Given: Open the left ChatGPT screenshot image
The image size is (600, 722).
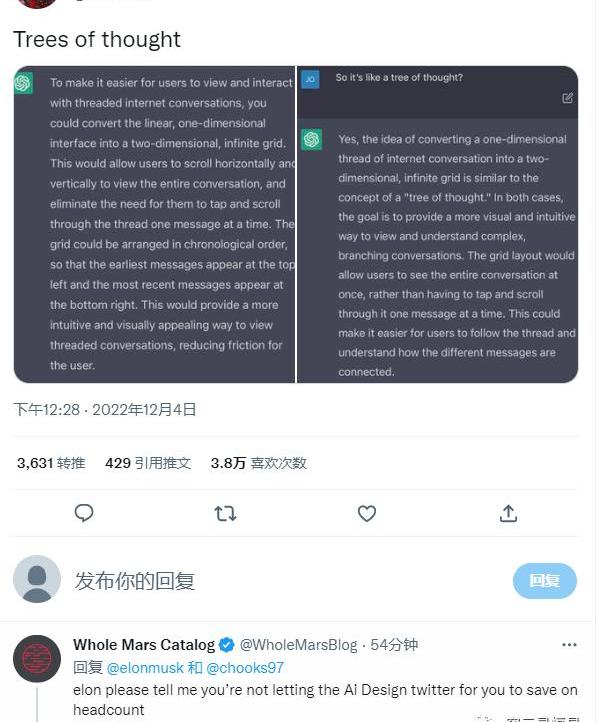Looking at the screenshot, I should pyautogui.click(x=155, y=225).
